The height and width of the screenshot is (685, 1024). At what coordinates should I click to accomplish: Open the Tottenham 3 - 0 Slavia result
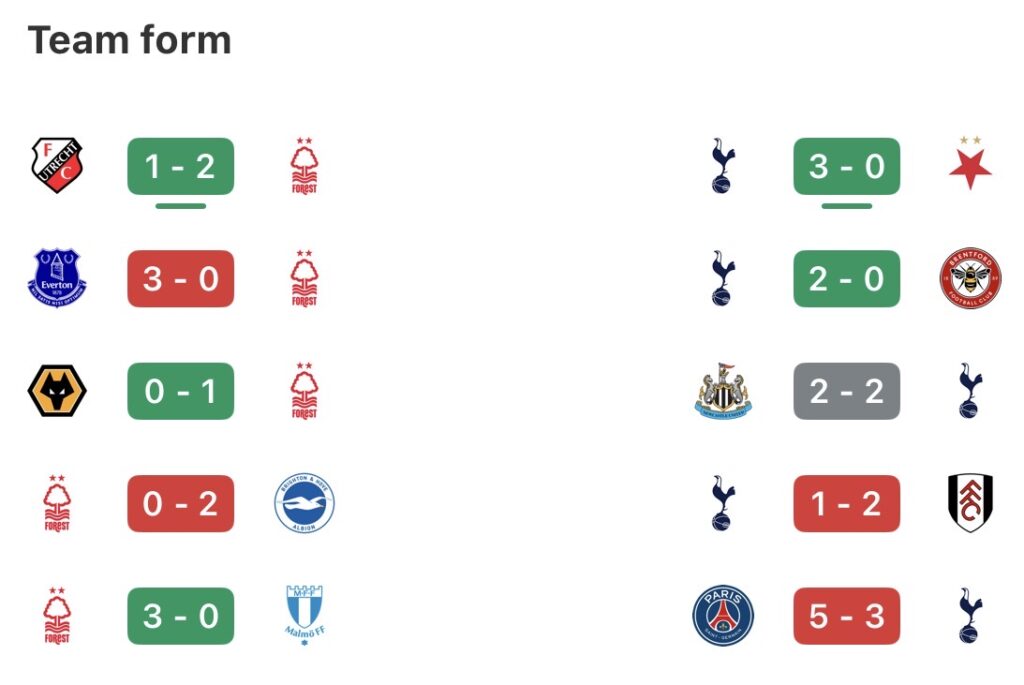click(x=846, y=166)
